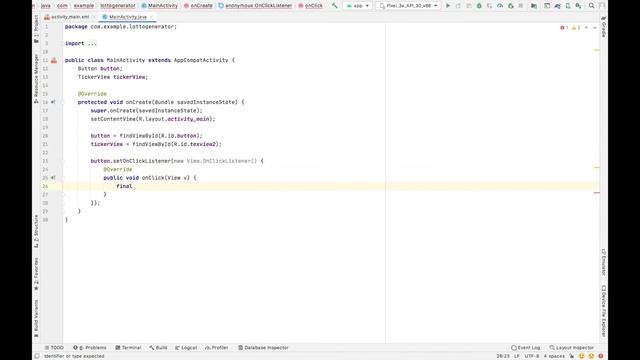Go to next highlighted error arrow
This screenshot has height=360, width=640.
point(595,28)
